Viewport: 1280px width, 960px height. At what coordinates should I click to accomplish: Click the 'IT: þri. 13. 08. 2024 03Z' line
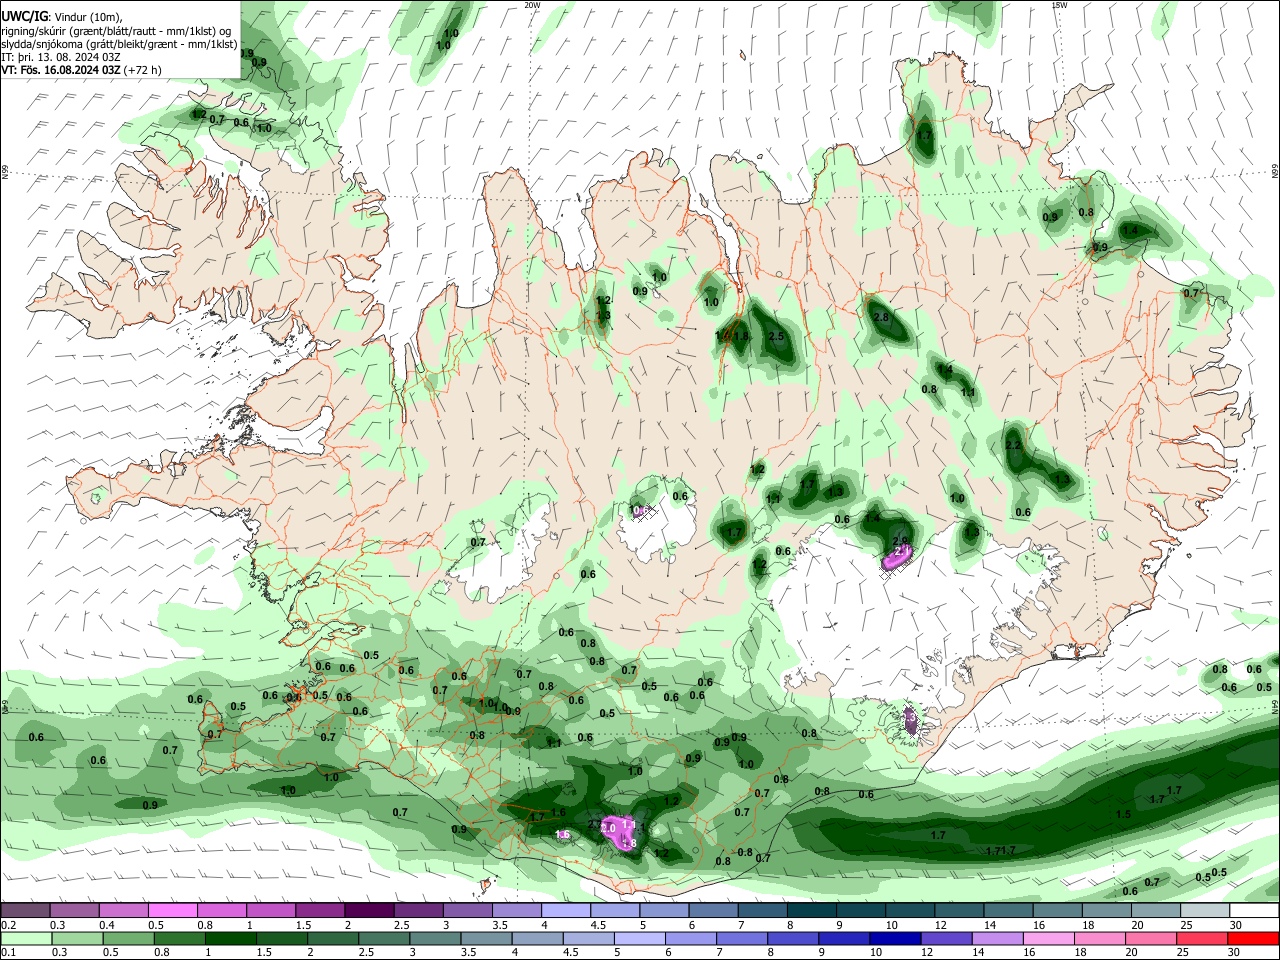click(61, 57)
